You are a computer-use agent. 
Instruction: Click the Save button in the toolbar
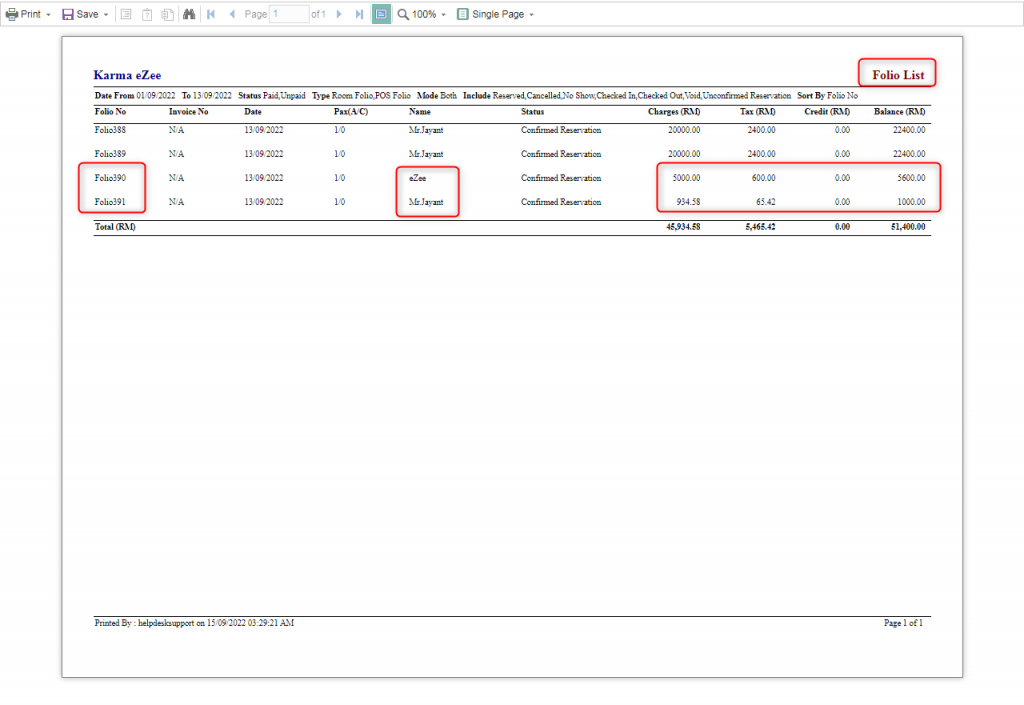(x=80, y=14)
